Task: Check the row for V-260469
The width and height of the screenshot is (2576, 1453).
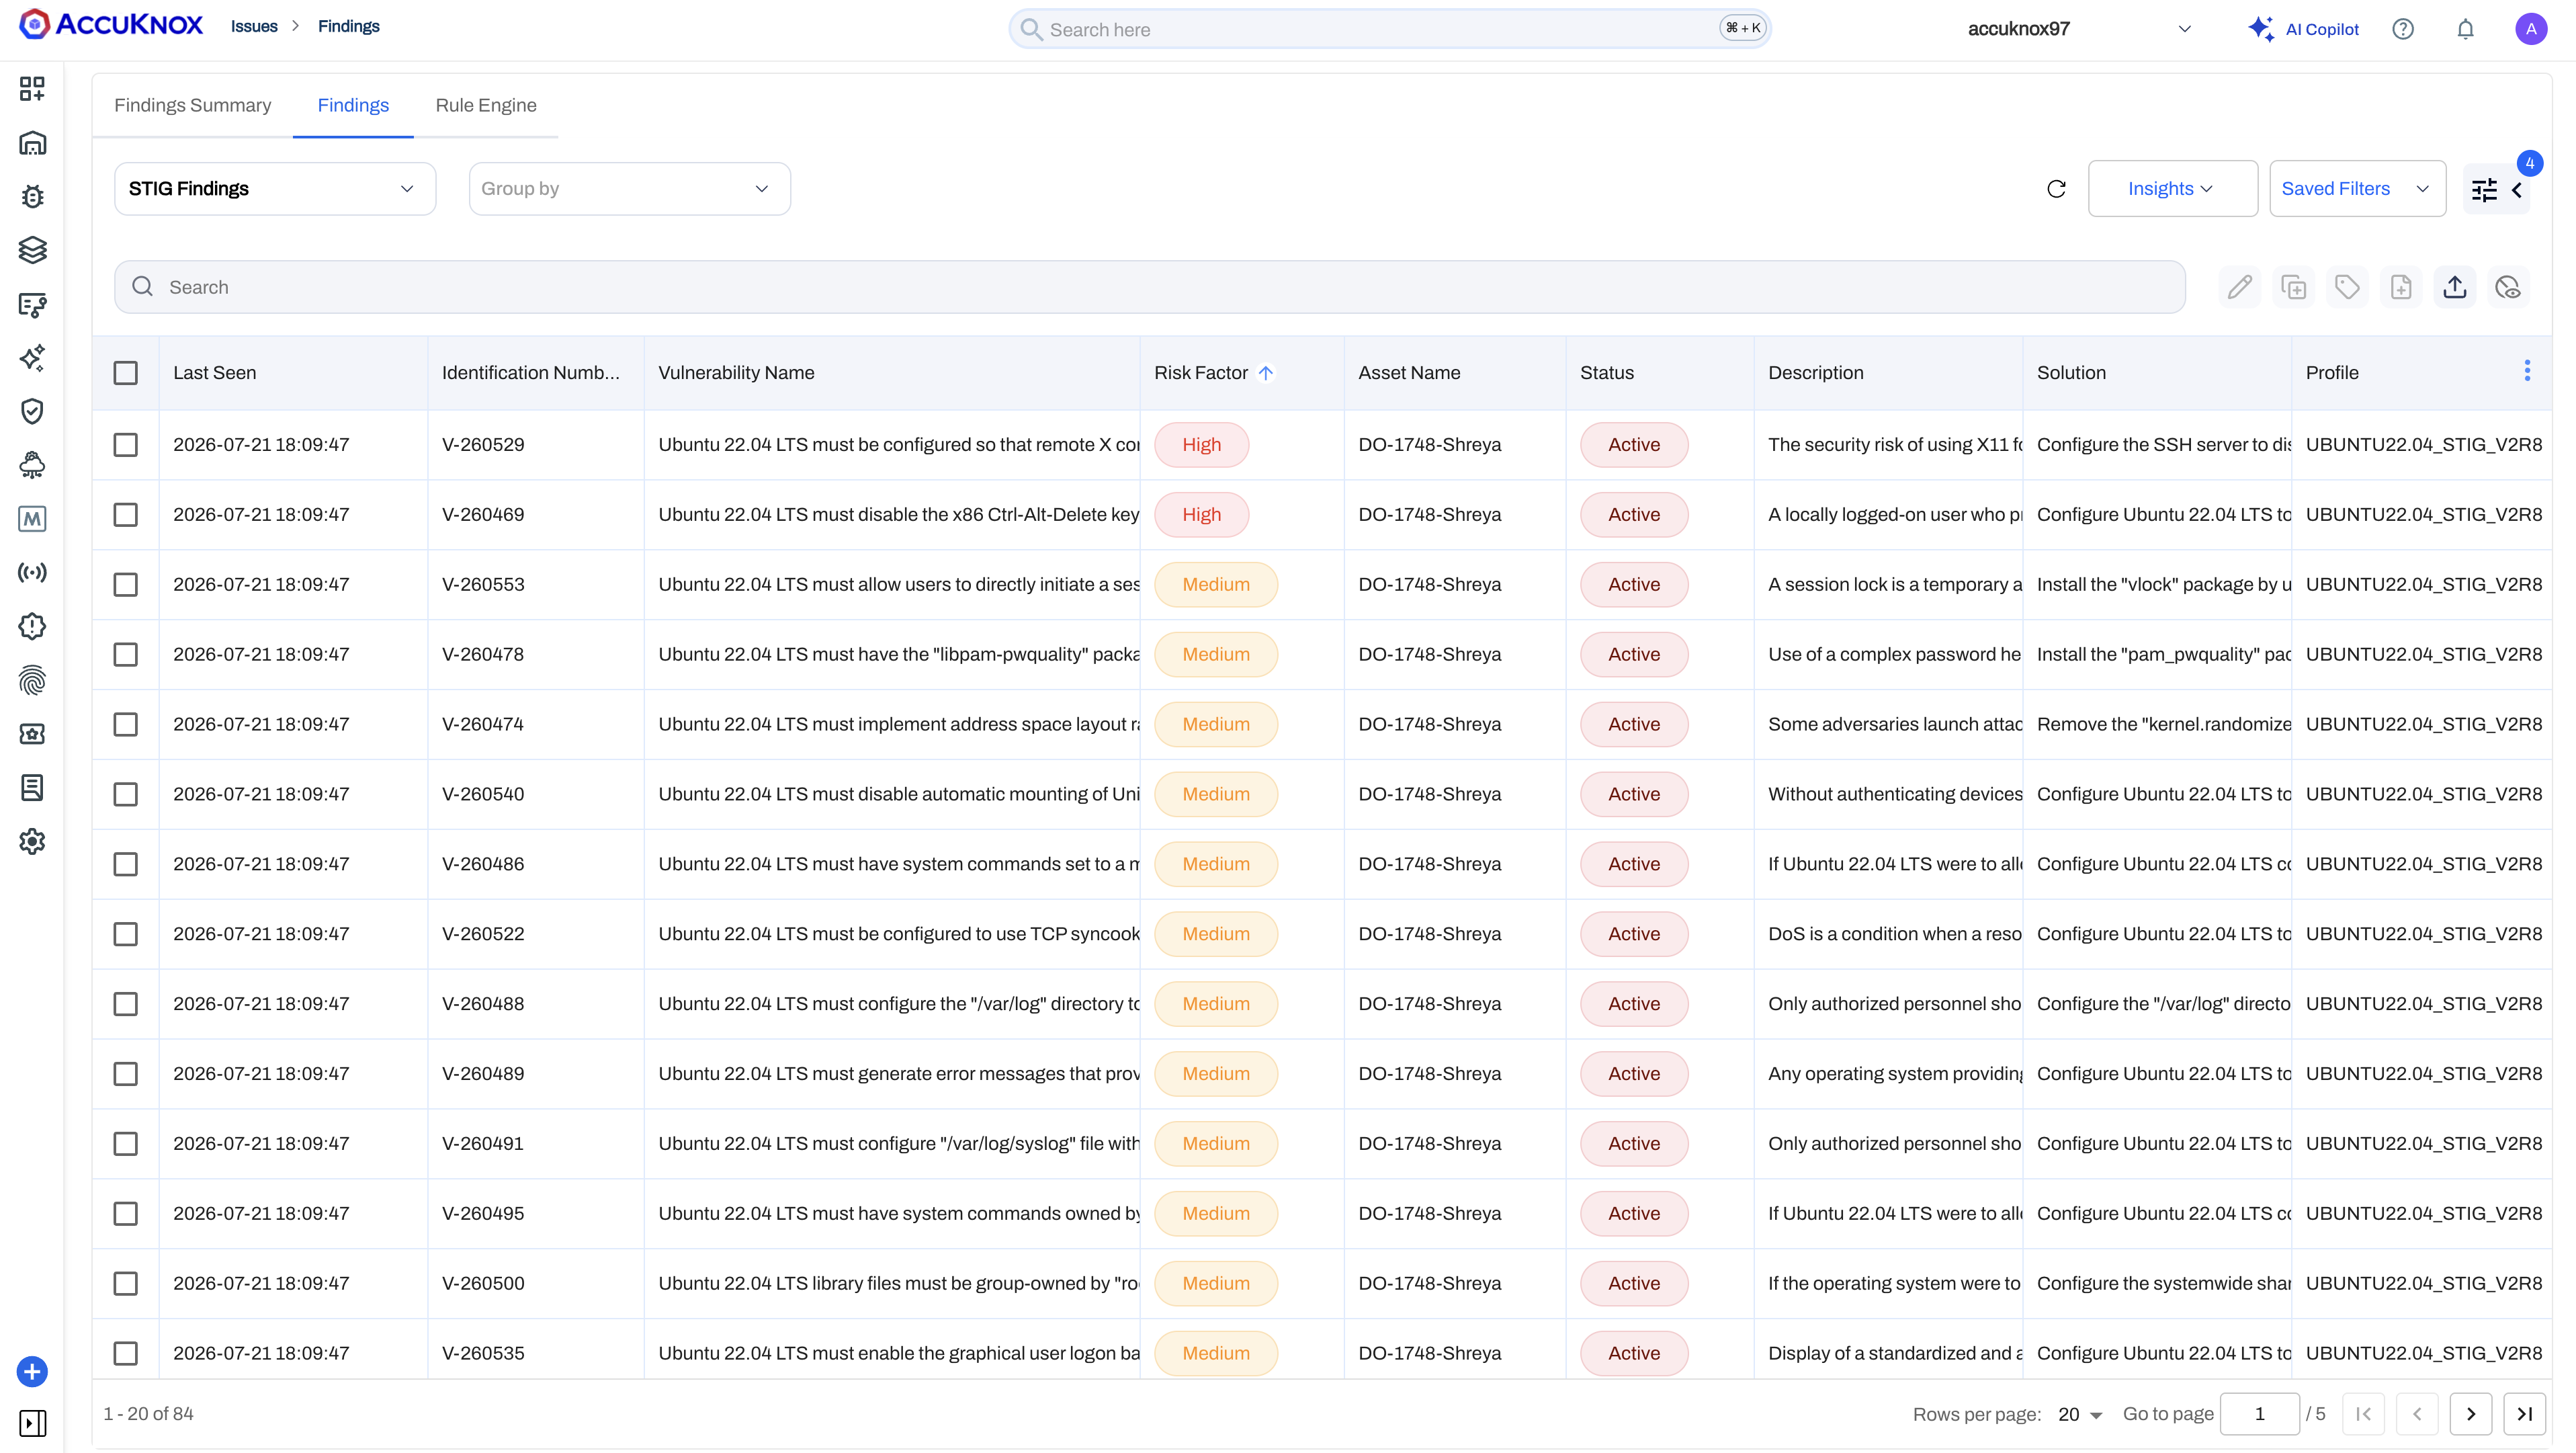Action: coord(125,515)
